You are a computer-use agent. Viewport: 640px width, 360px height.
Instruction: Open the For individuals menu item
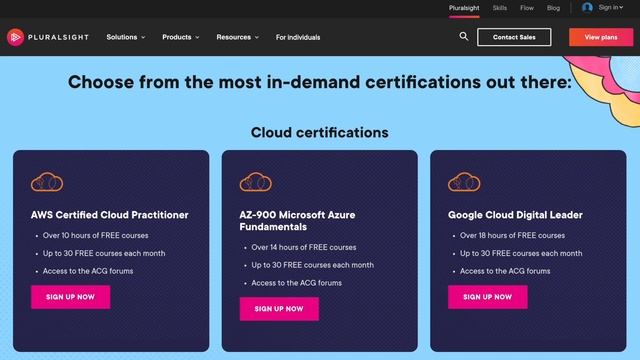pos(298,37)
